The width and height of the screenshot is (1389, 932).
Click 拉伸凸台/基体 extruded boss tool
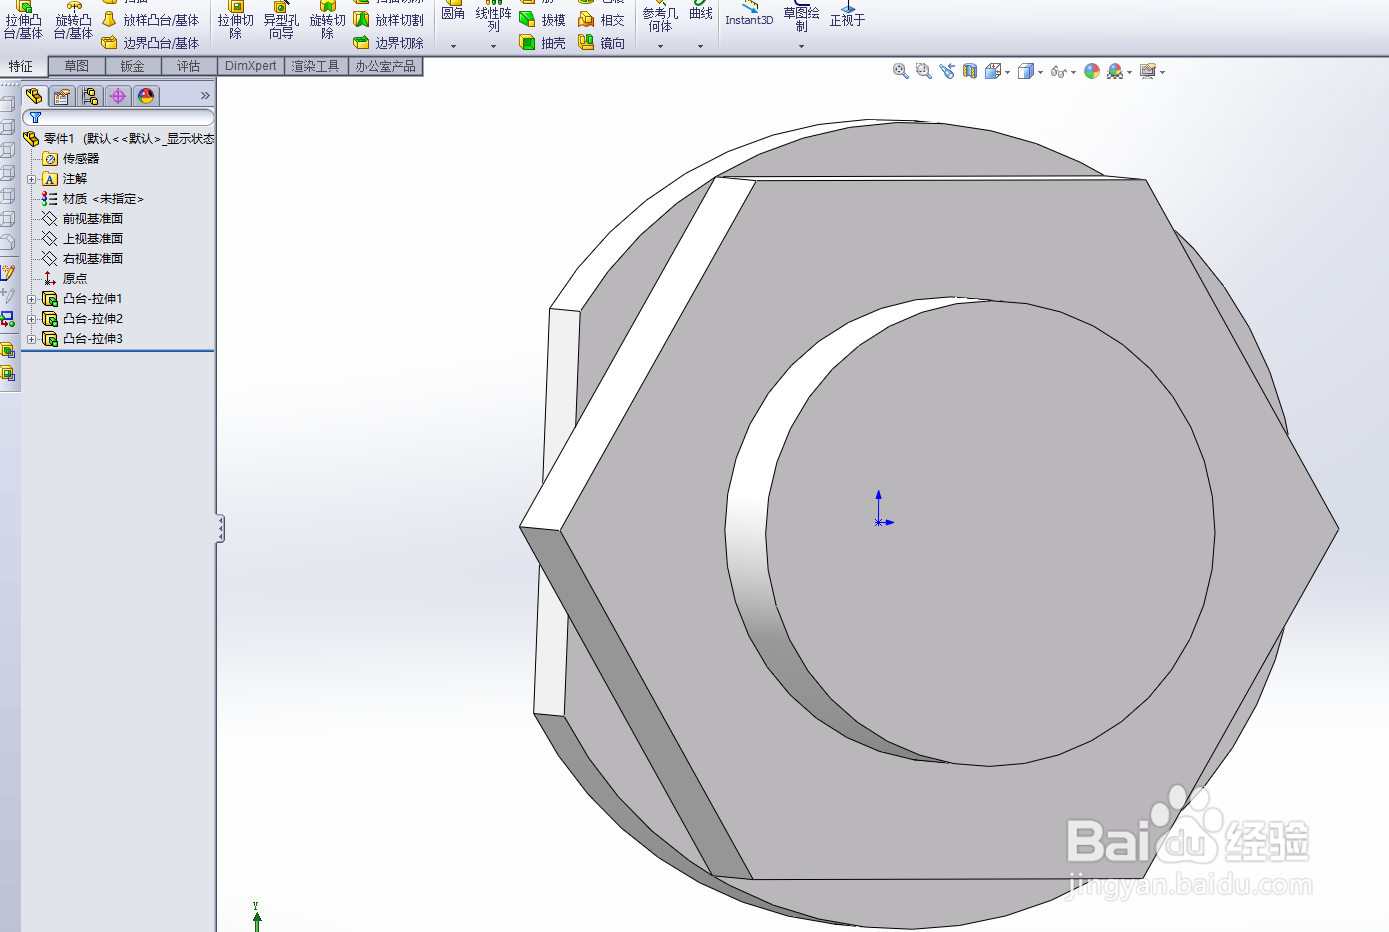tap(23, 20)
